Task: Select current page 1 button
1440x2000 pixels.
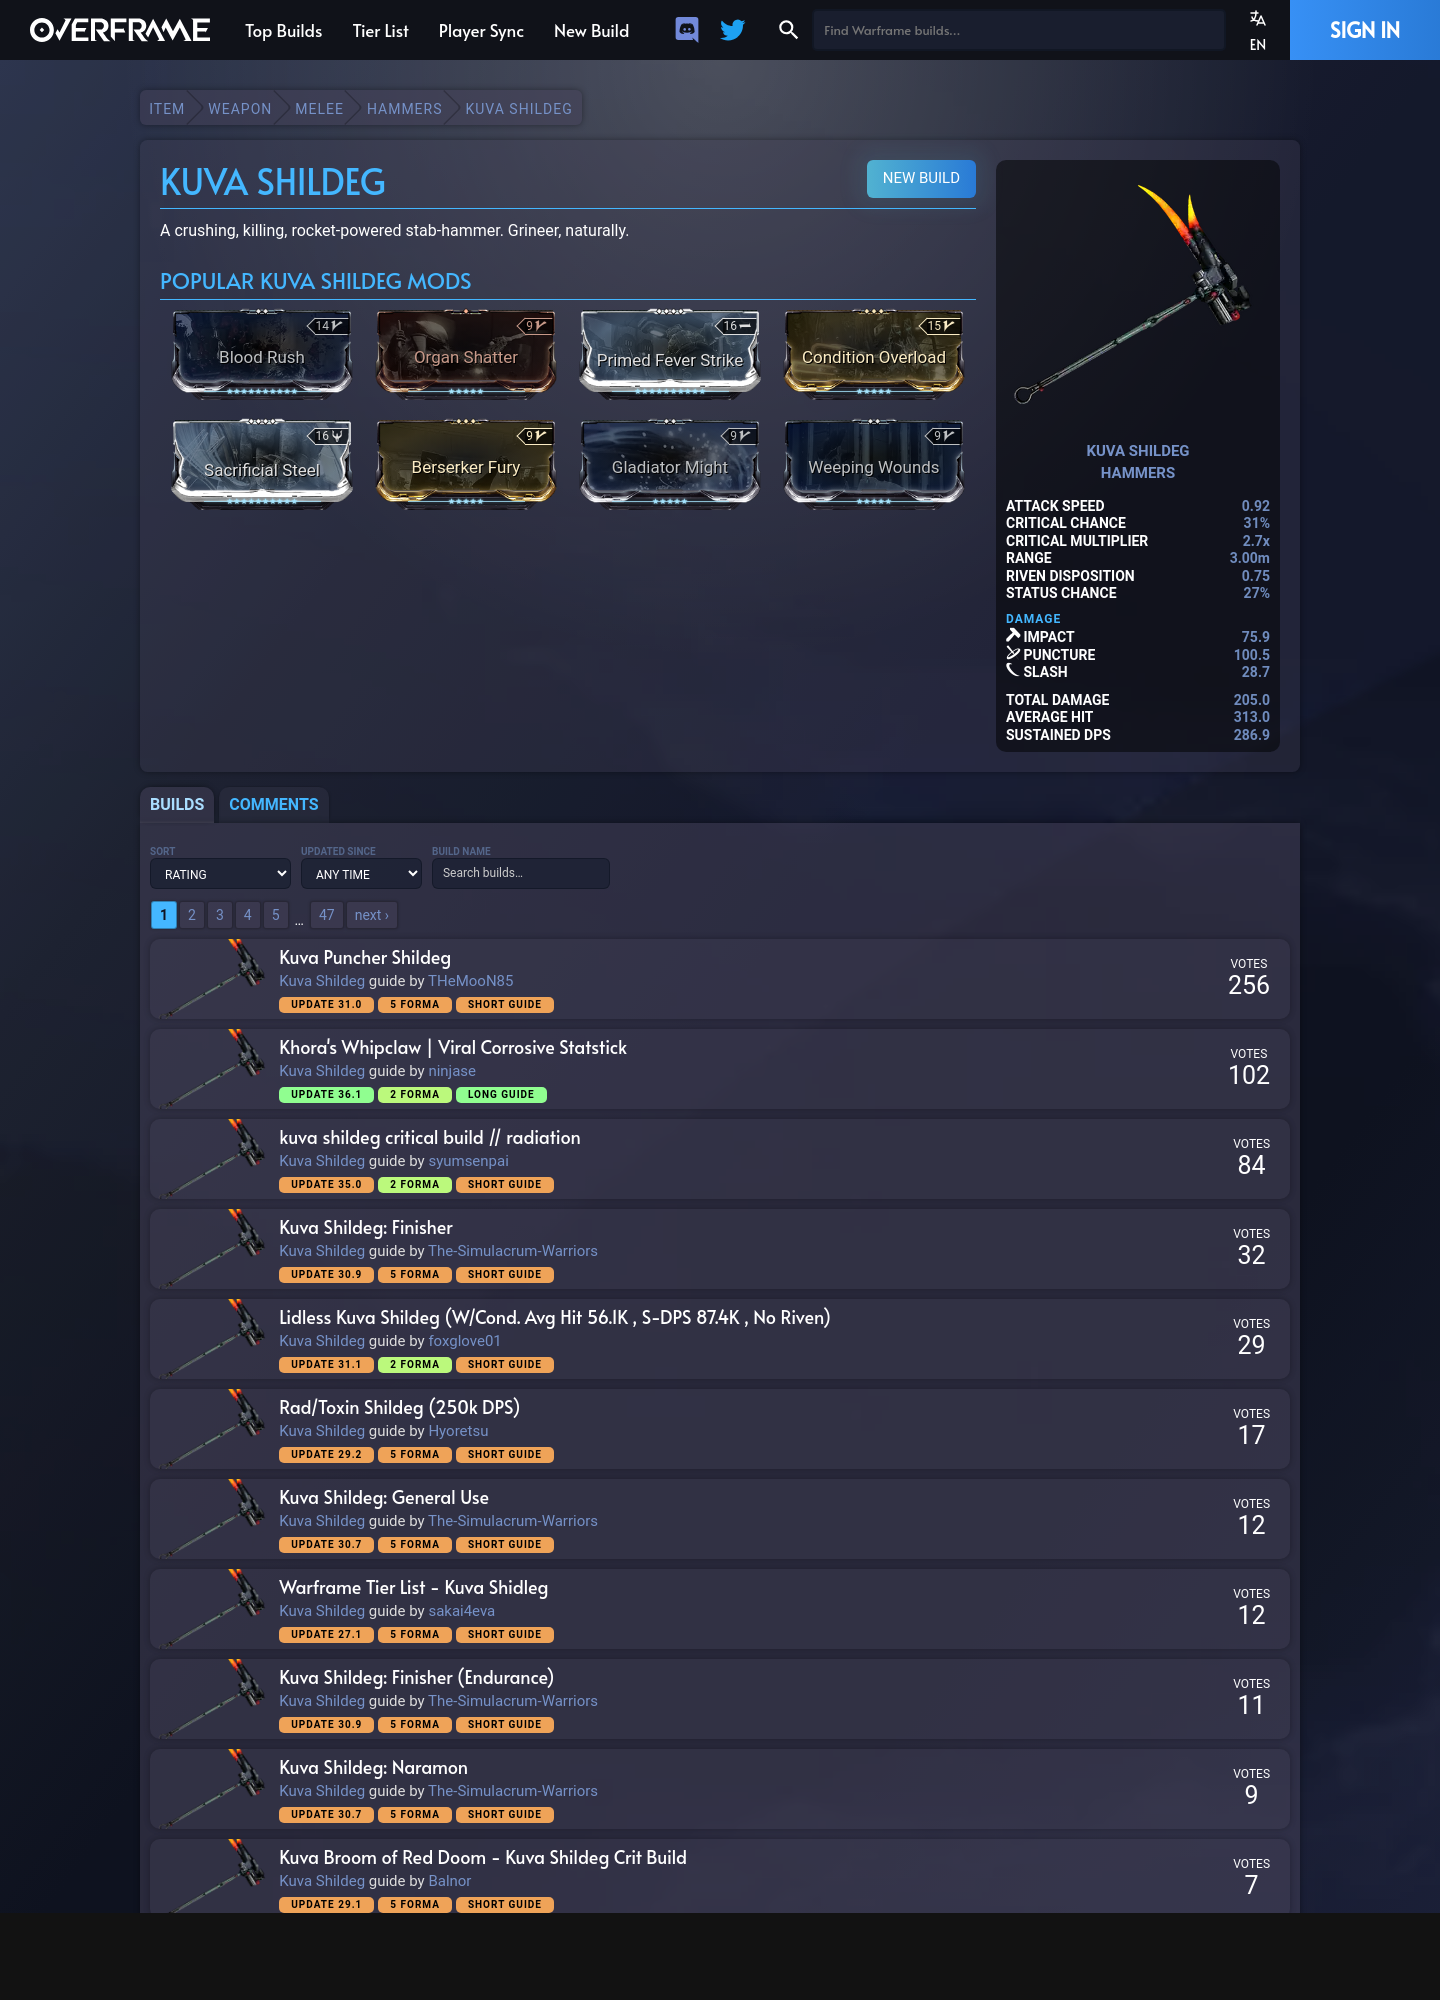Action: click(164, 915)
